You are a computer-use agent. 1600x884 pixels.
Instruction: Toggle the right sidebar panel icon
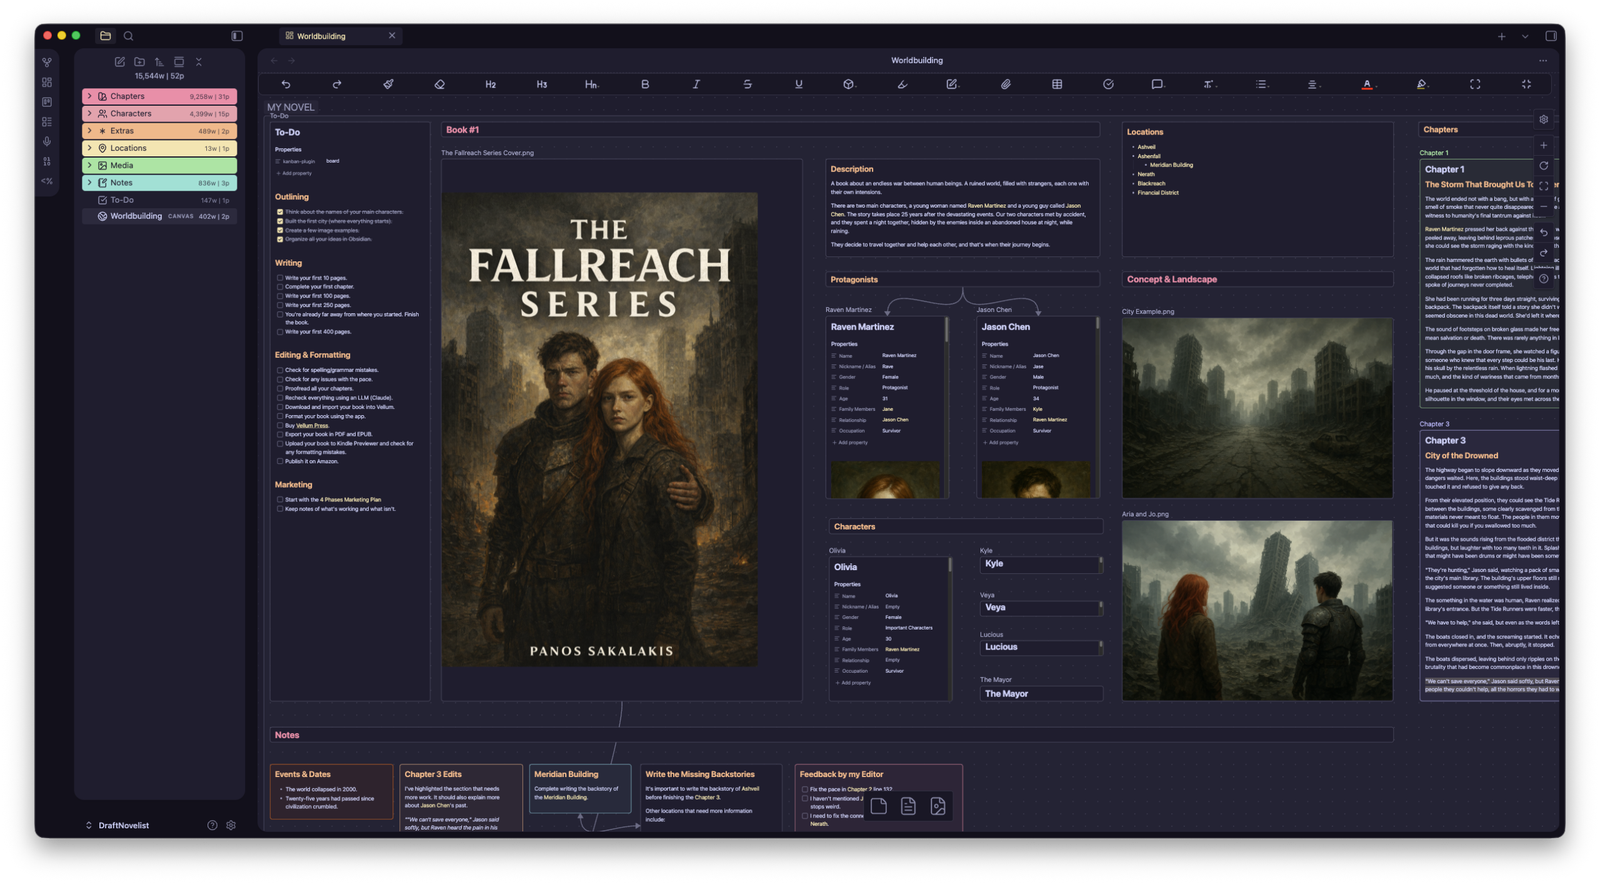(1551, 36)
